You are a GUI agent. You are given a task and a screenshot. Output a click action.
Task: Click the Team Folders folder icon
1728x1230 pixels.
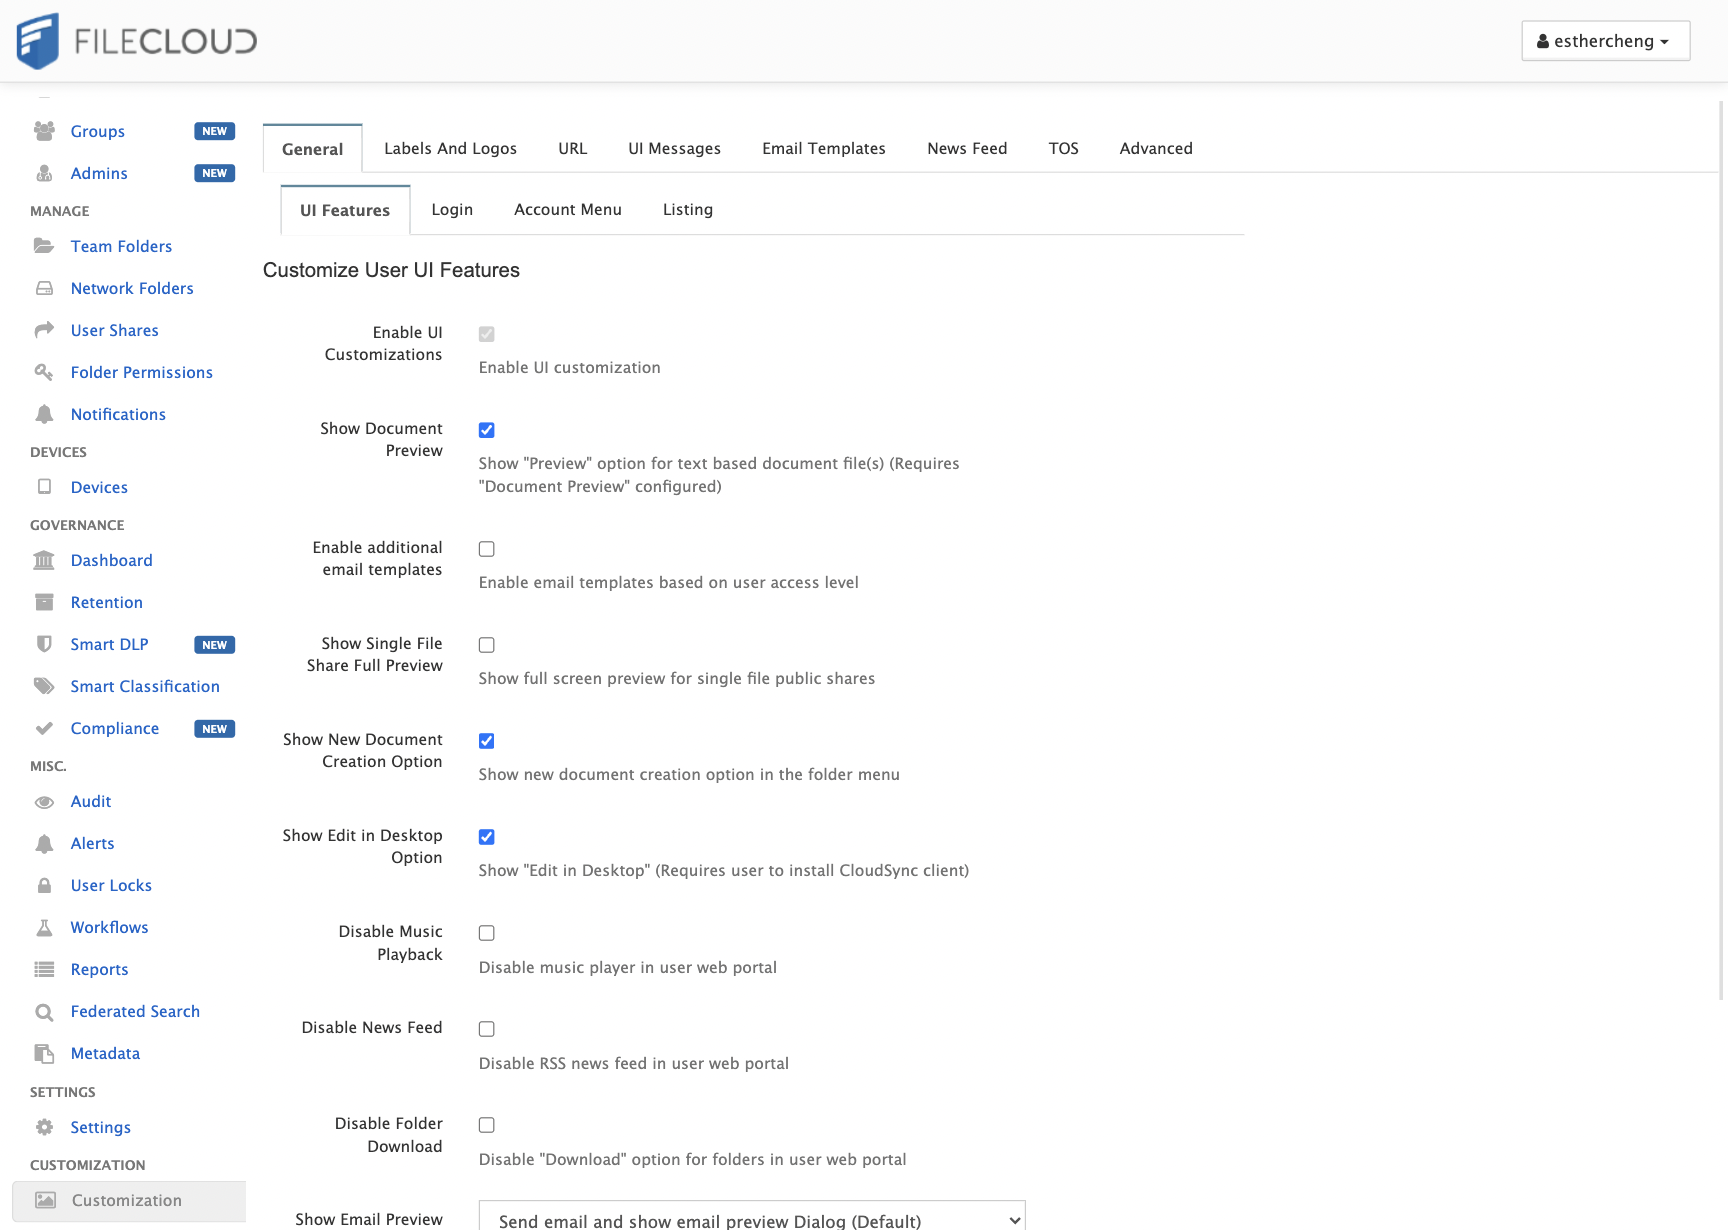tap(44, 246)
